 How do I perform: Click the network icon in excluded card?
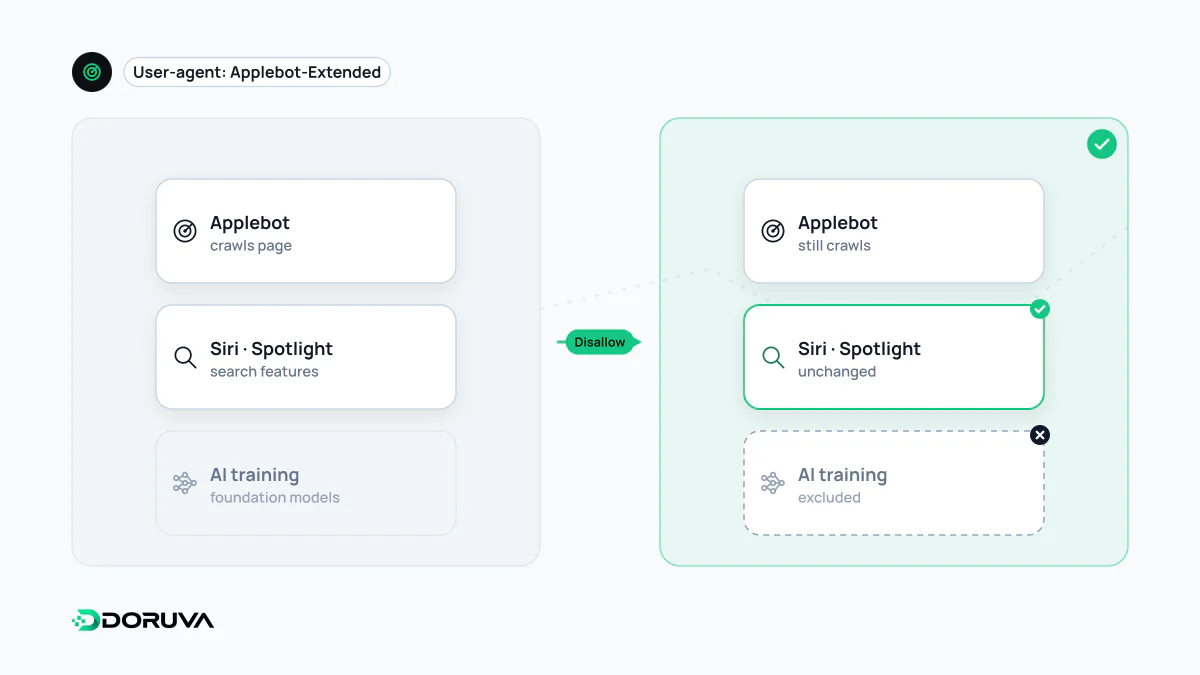pos(773,483)
